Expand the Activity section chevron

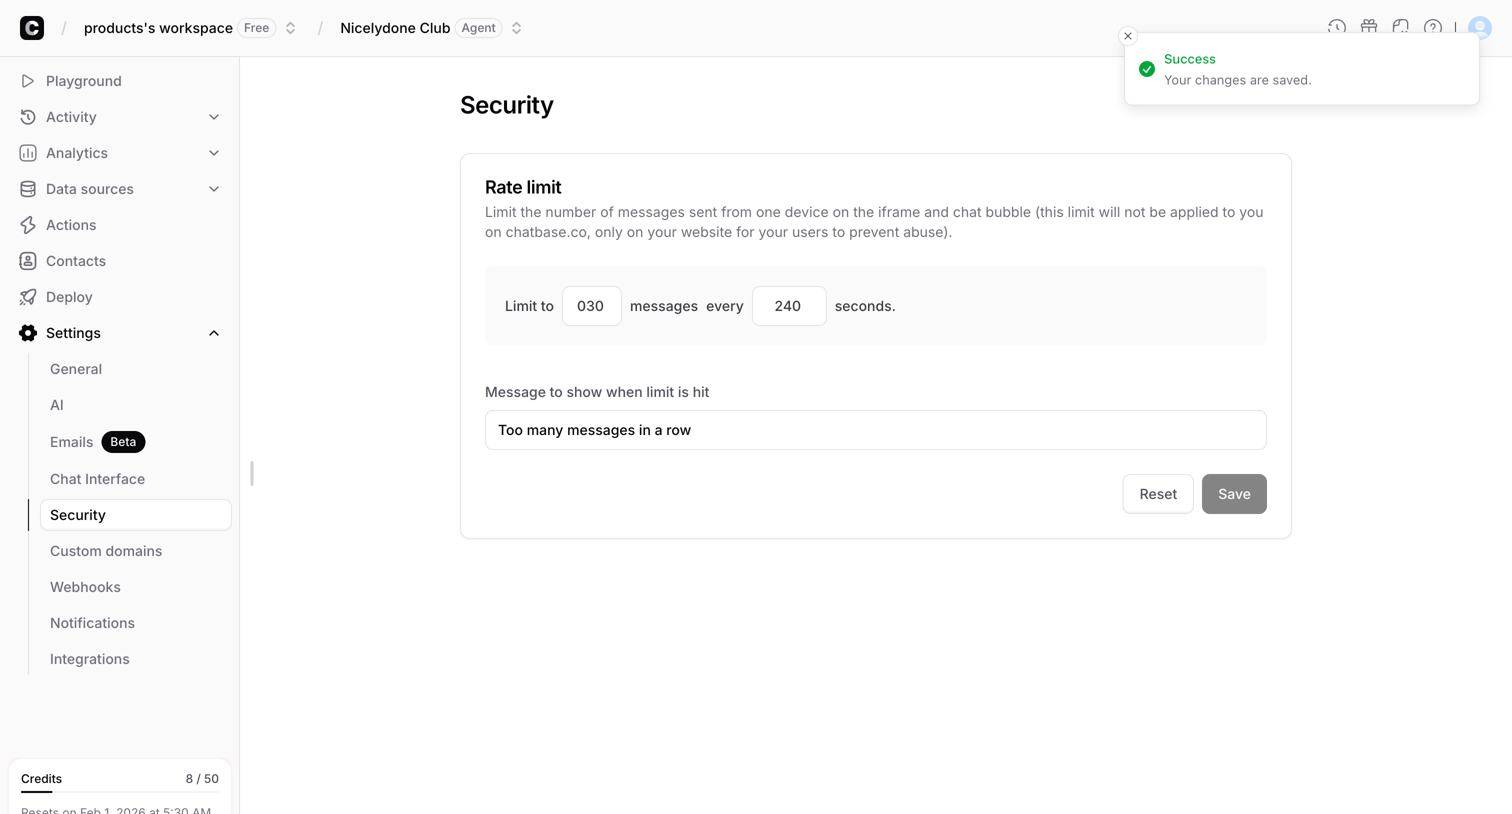pyautogui.click(x=214, y=117)
